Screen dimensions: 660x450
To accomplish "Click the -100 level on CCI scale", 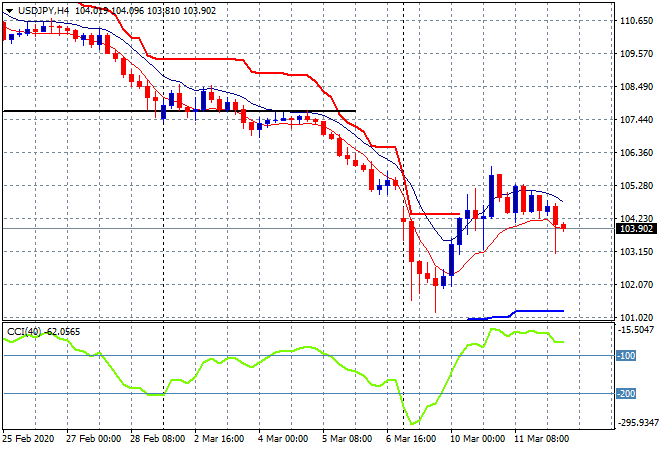I will [x=630, y=356].
